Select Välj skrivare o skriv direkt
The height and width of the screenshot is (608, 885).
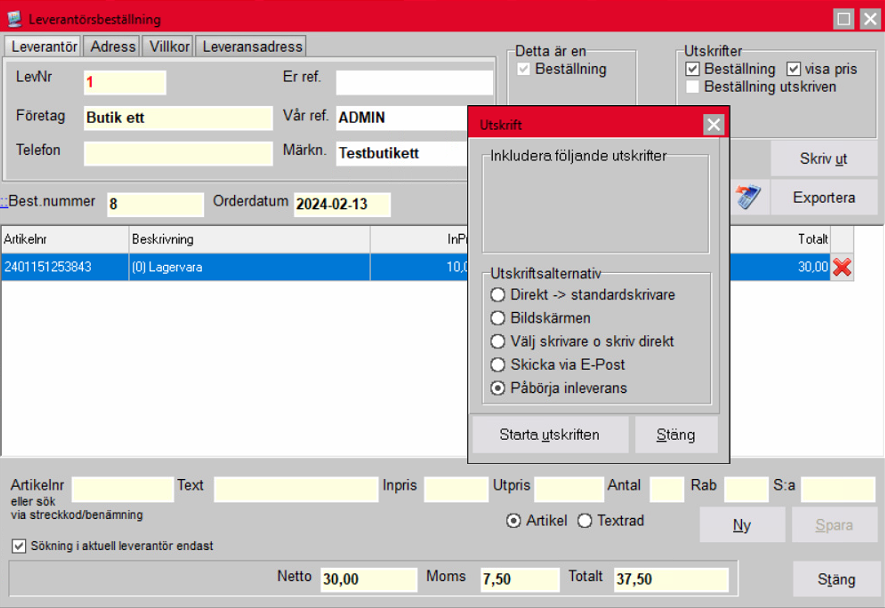click(x=498, y=341)
